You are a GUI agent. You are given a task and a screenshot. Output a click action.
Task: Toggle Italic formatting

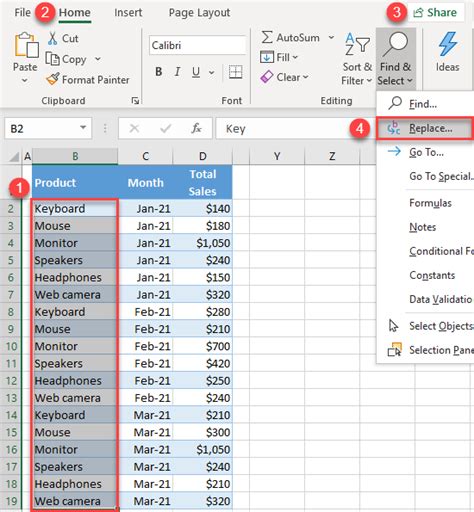(177, 72)
